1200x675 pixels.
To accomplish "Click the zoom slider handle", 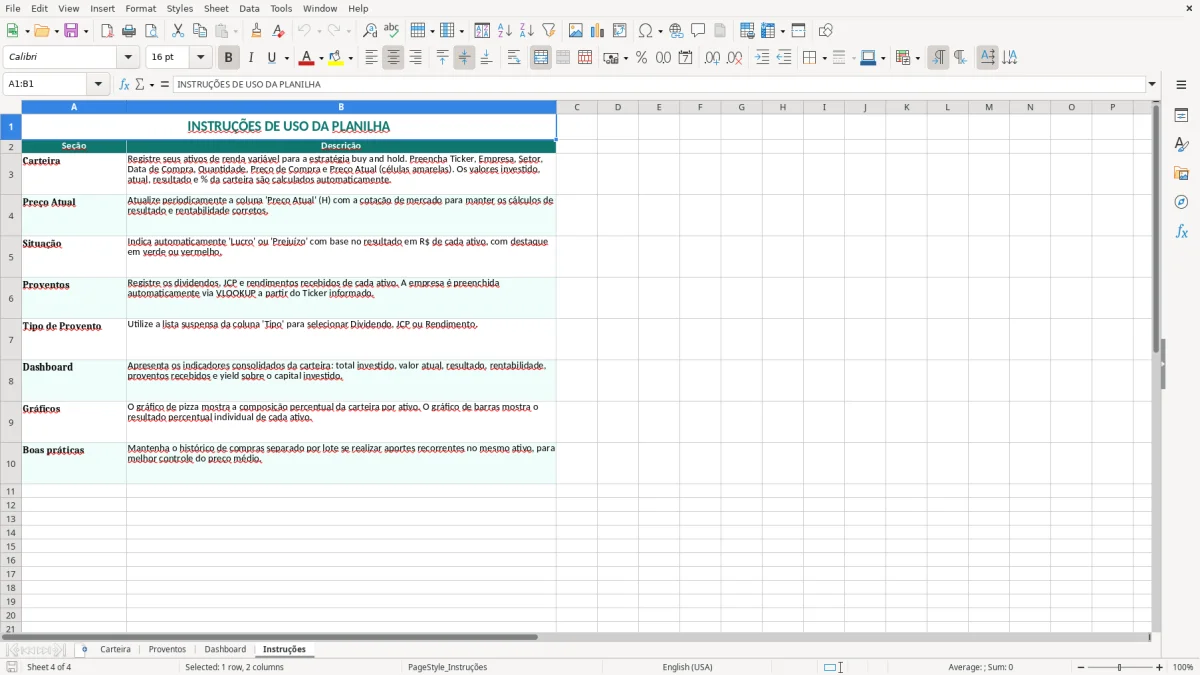I will [x=1119, y=667].
